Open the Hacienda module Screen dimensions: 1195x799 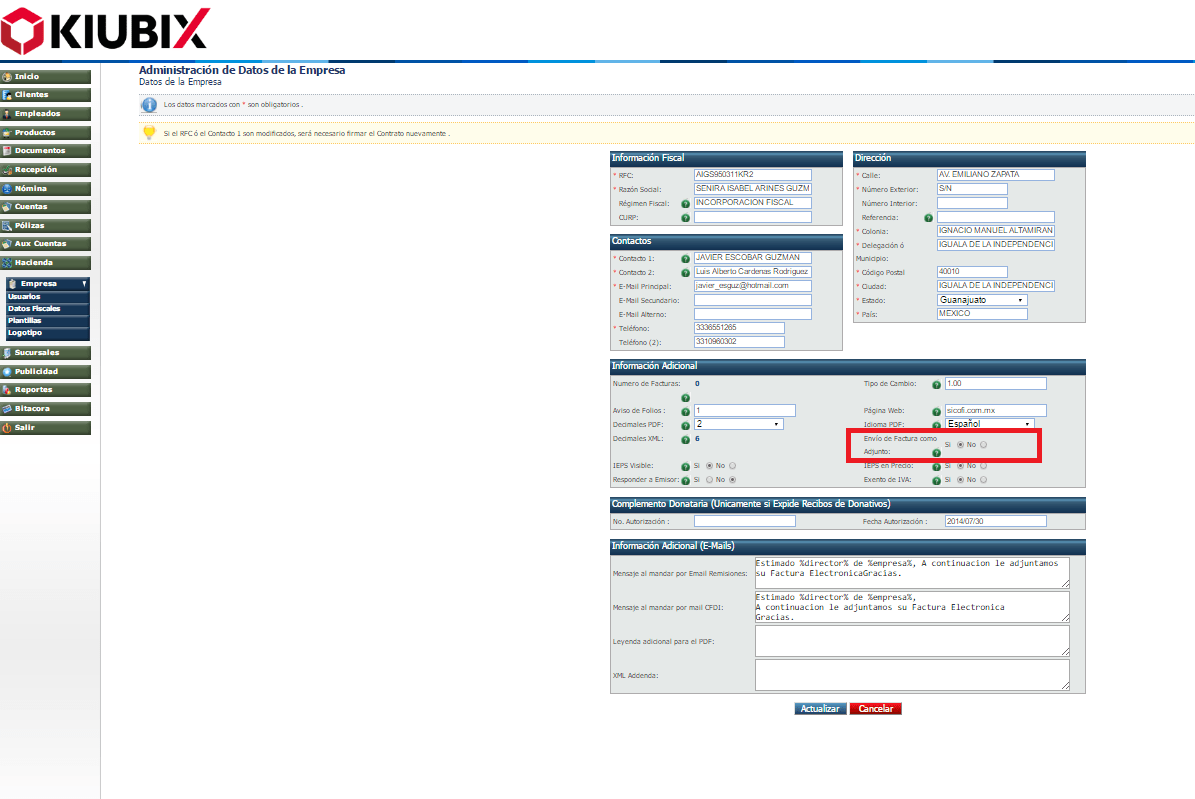[x=45, y=262]
